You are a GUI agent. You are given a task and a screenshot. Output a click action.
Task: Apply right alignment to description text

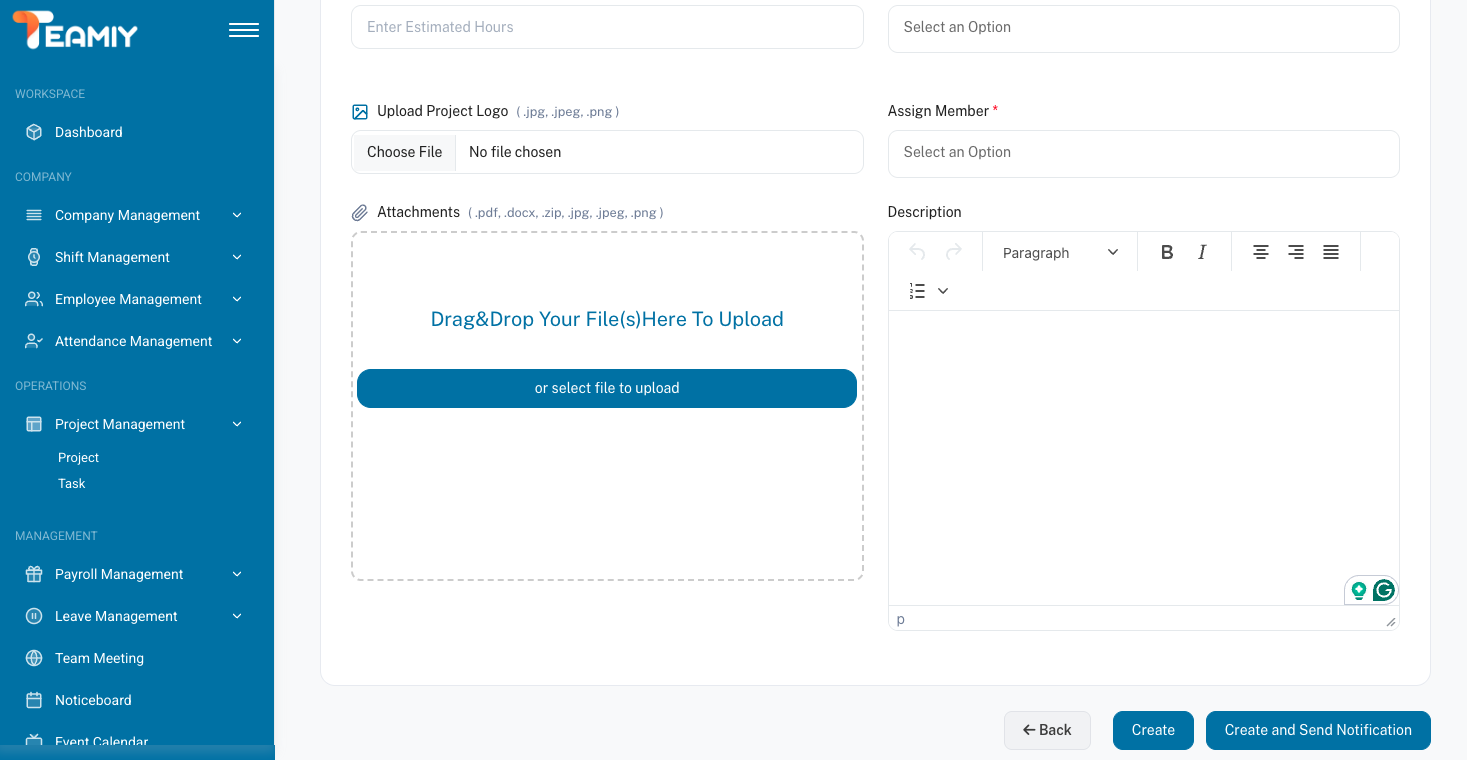coord(1296,253)
